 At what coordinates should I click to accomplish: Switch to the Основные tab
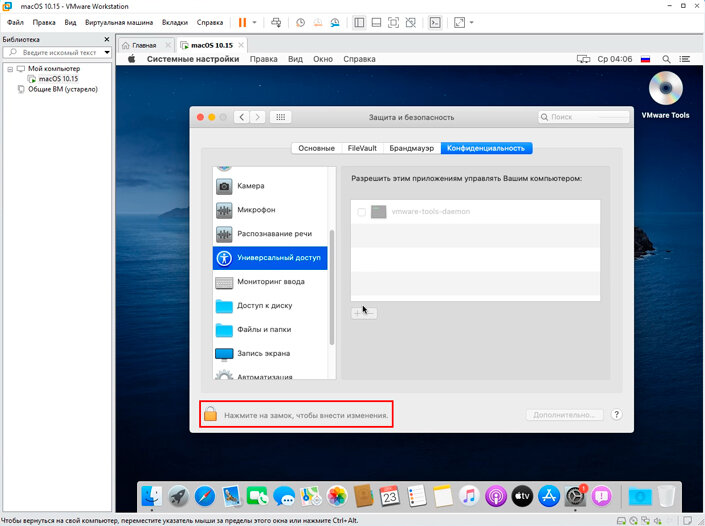click(317, 148)
